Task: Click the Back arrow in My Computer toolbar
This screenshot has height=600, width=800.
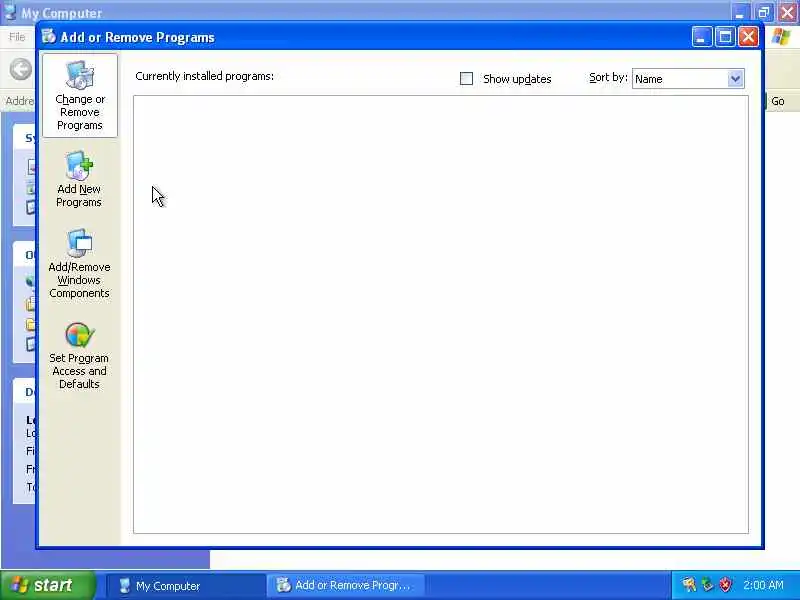Action: [21, 69]
